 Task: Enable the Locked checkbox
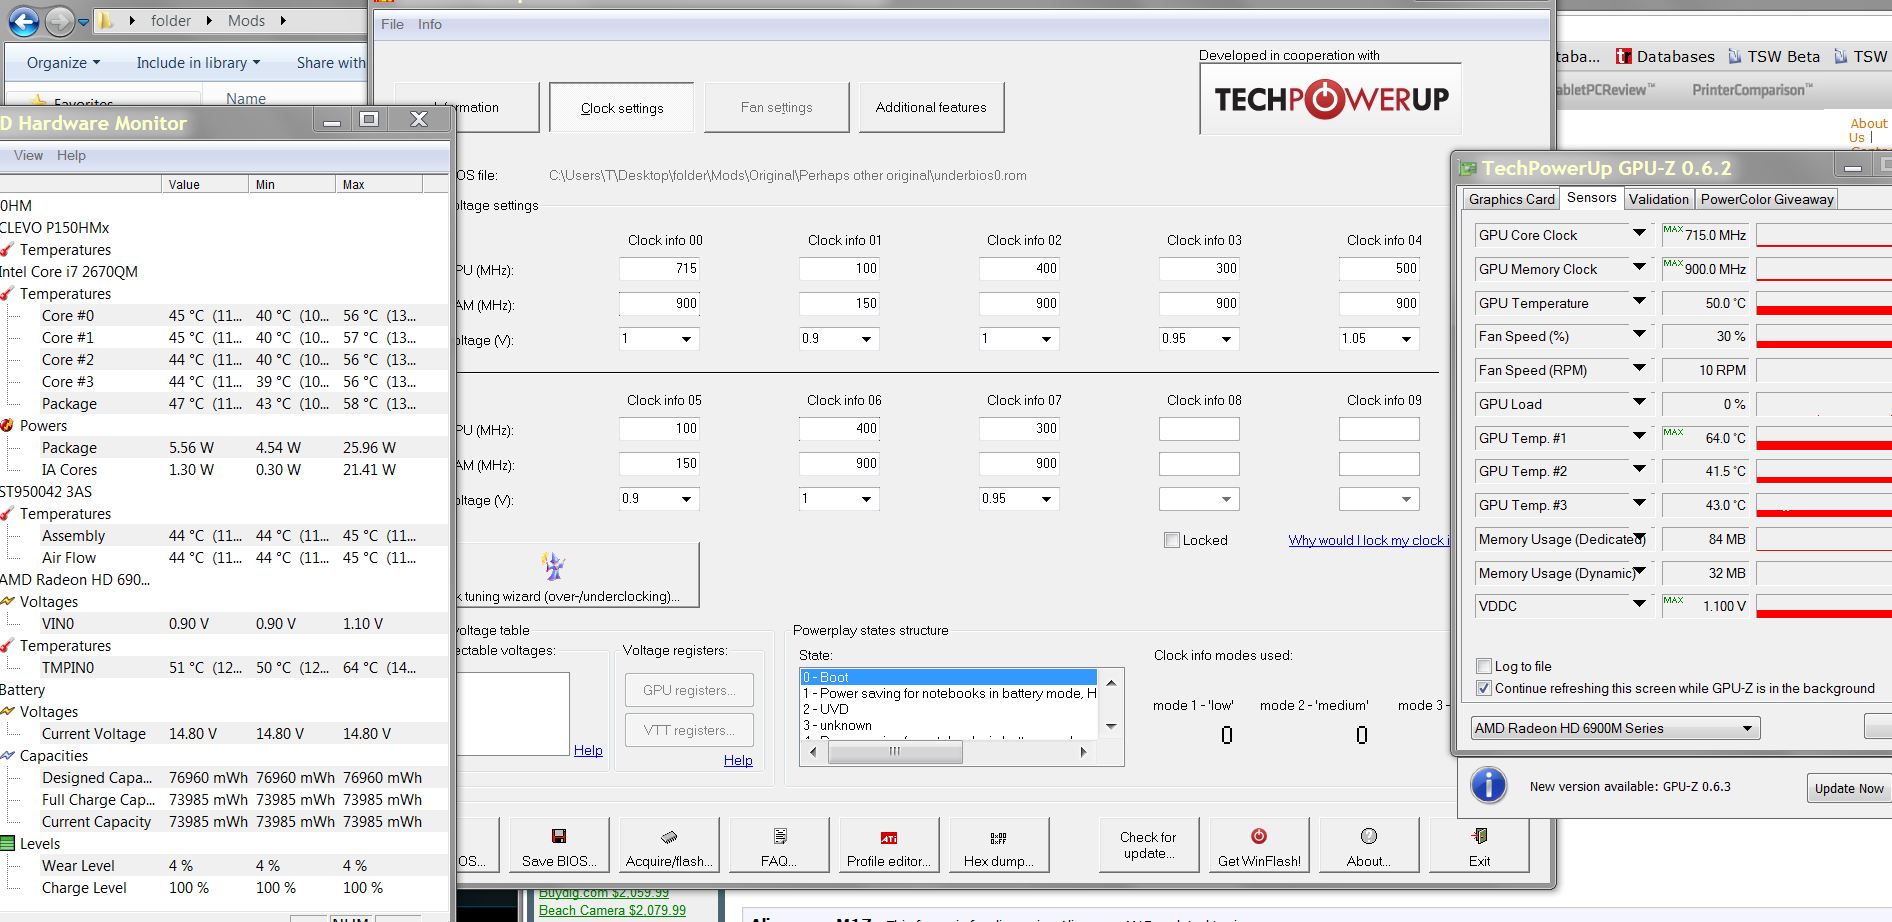coord(1172,540)
